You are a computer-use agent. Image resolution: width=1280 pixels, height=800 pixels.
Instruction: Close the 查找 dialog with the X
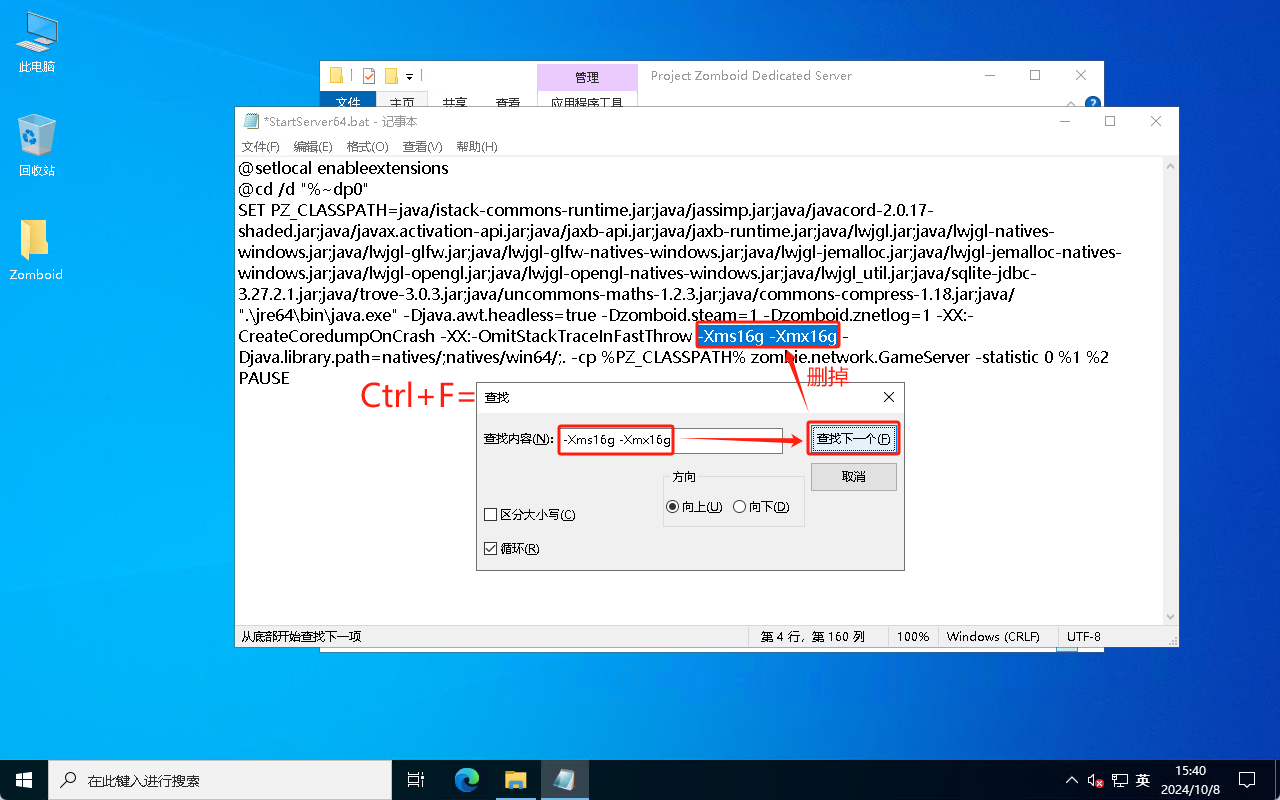(x=888, y=397)
